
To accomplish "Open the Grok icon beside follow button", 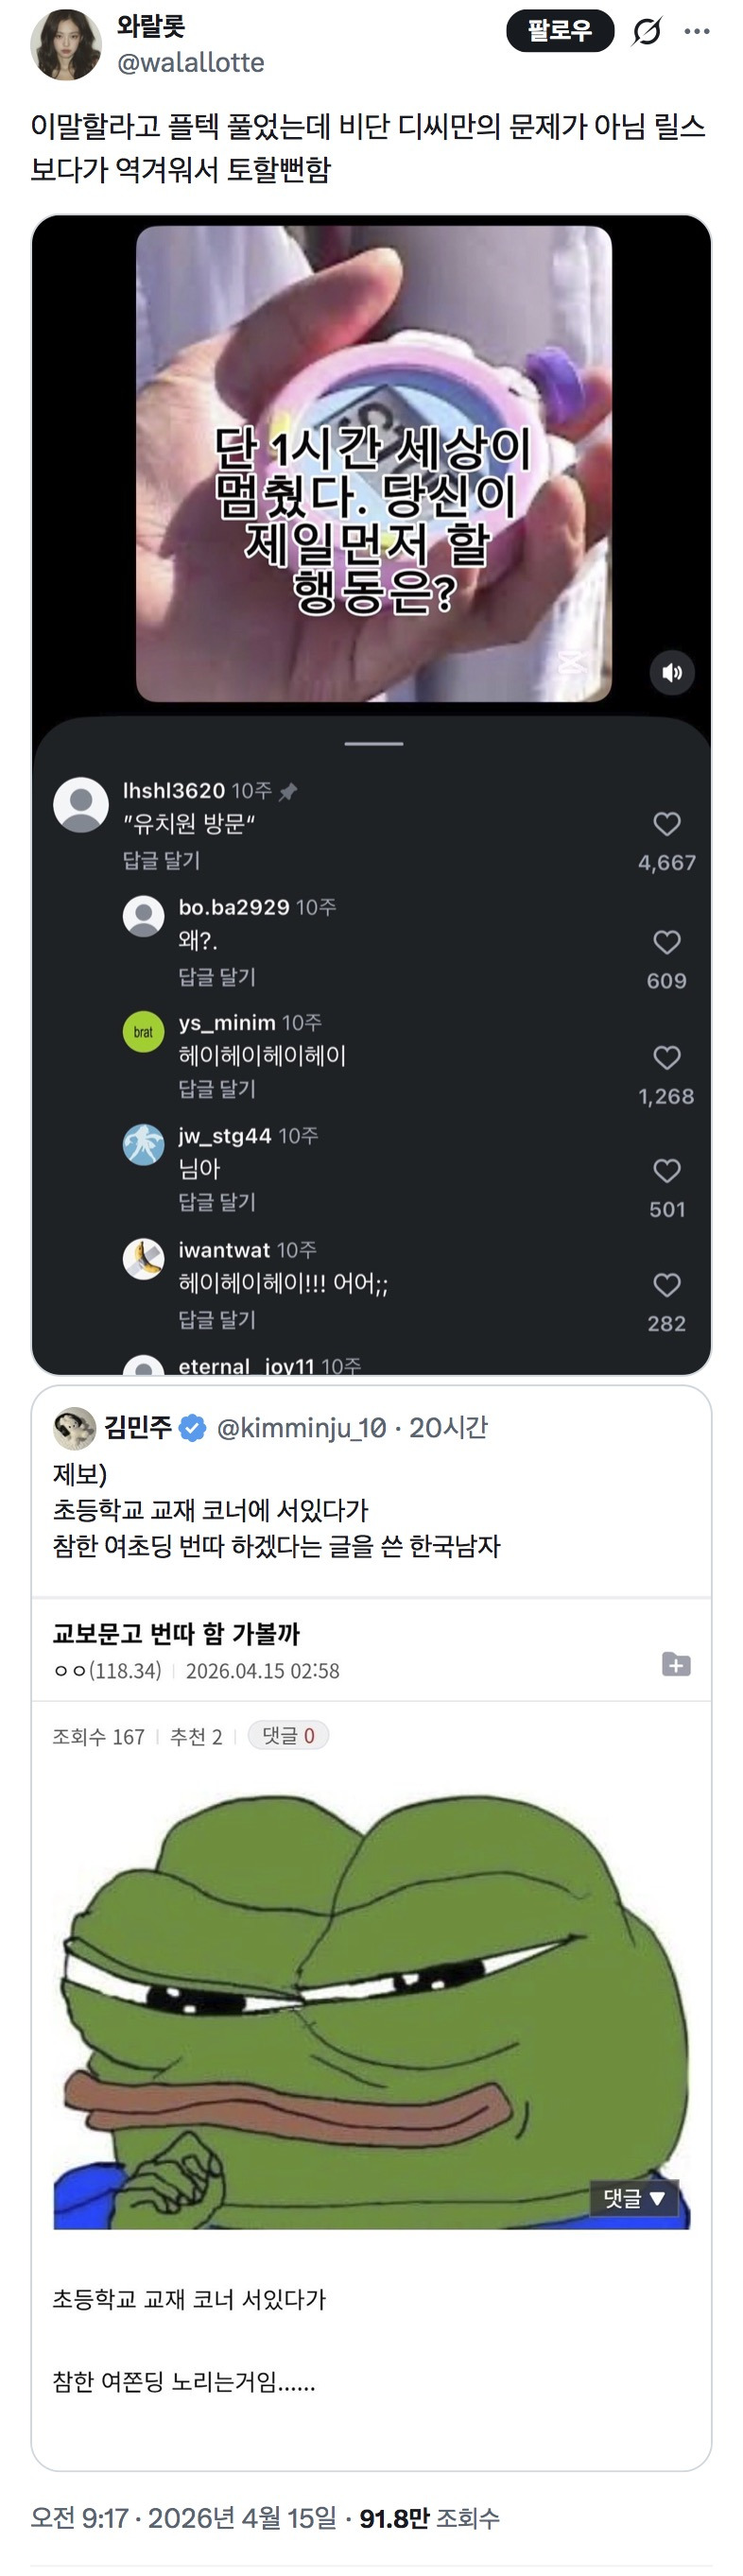I will [647, 32].
